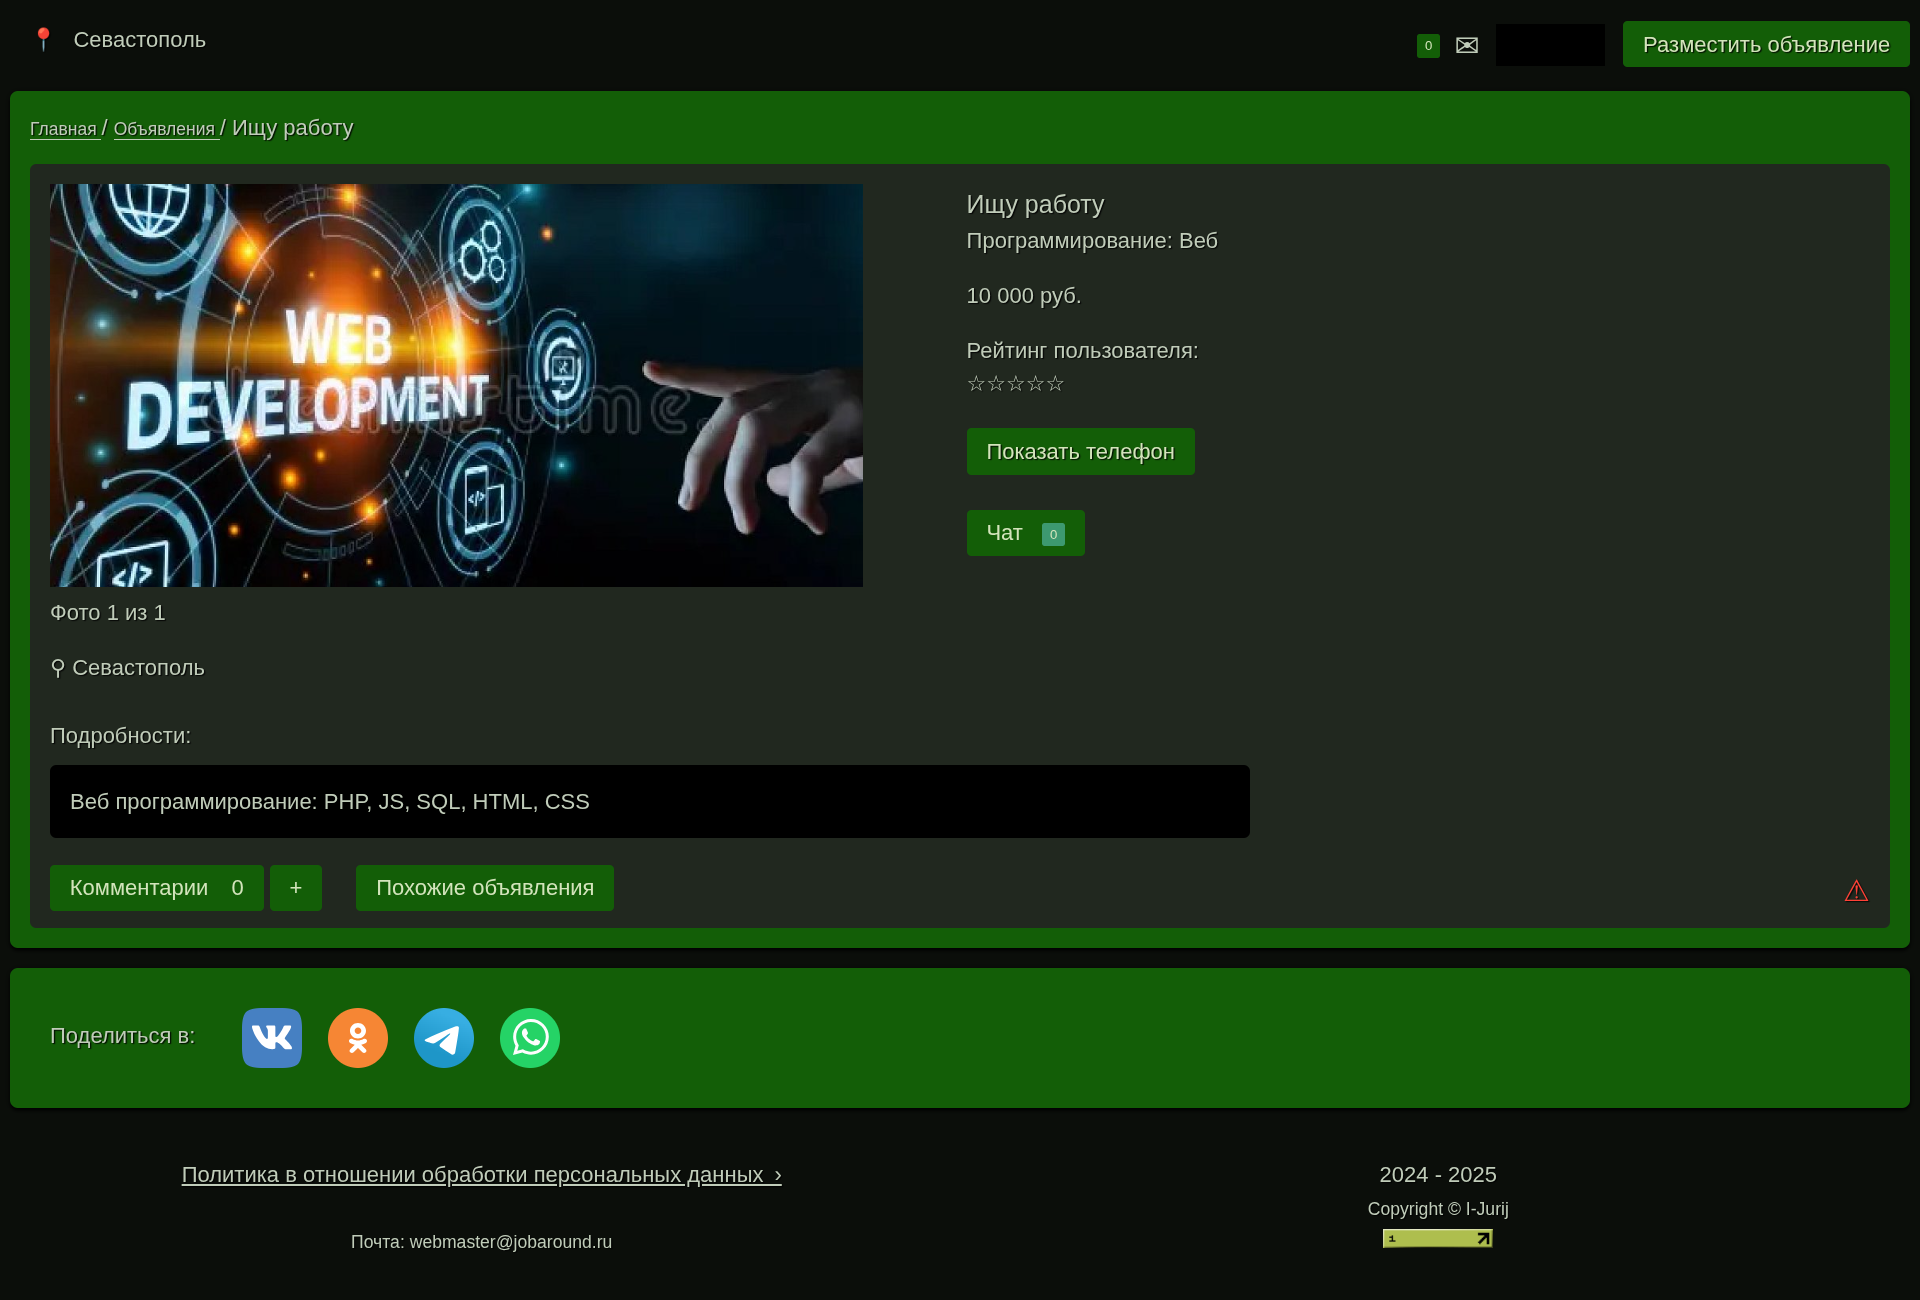Screen dimensions: 1920x1300
Task: Add a comment with plus button
Action: (x=296, y=888)
